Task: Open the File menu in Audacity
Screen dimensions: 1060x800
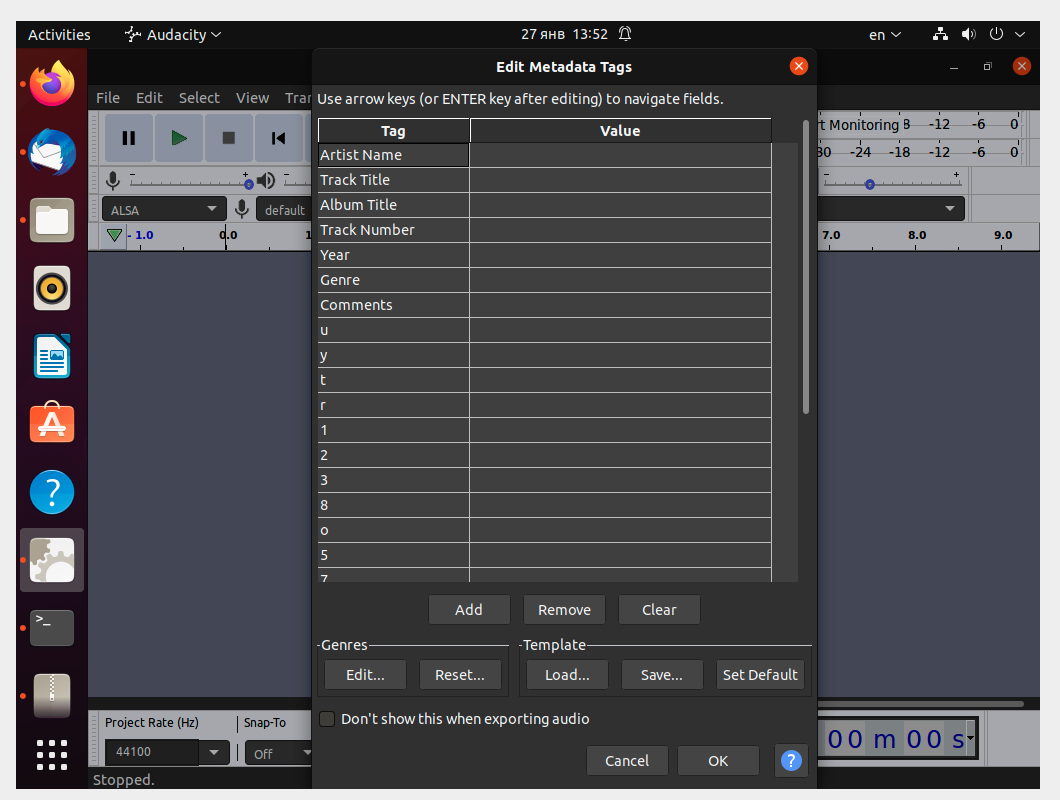Action: tap(107, 97)
